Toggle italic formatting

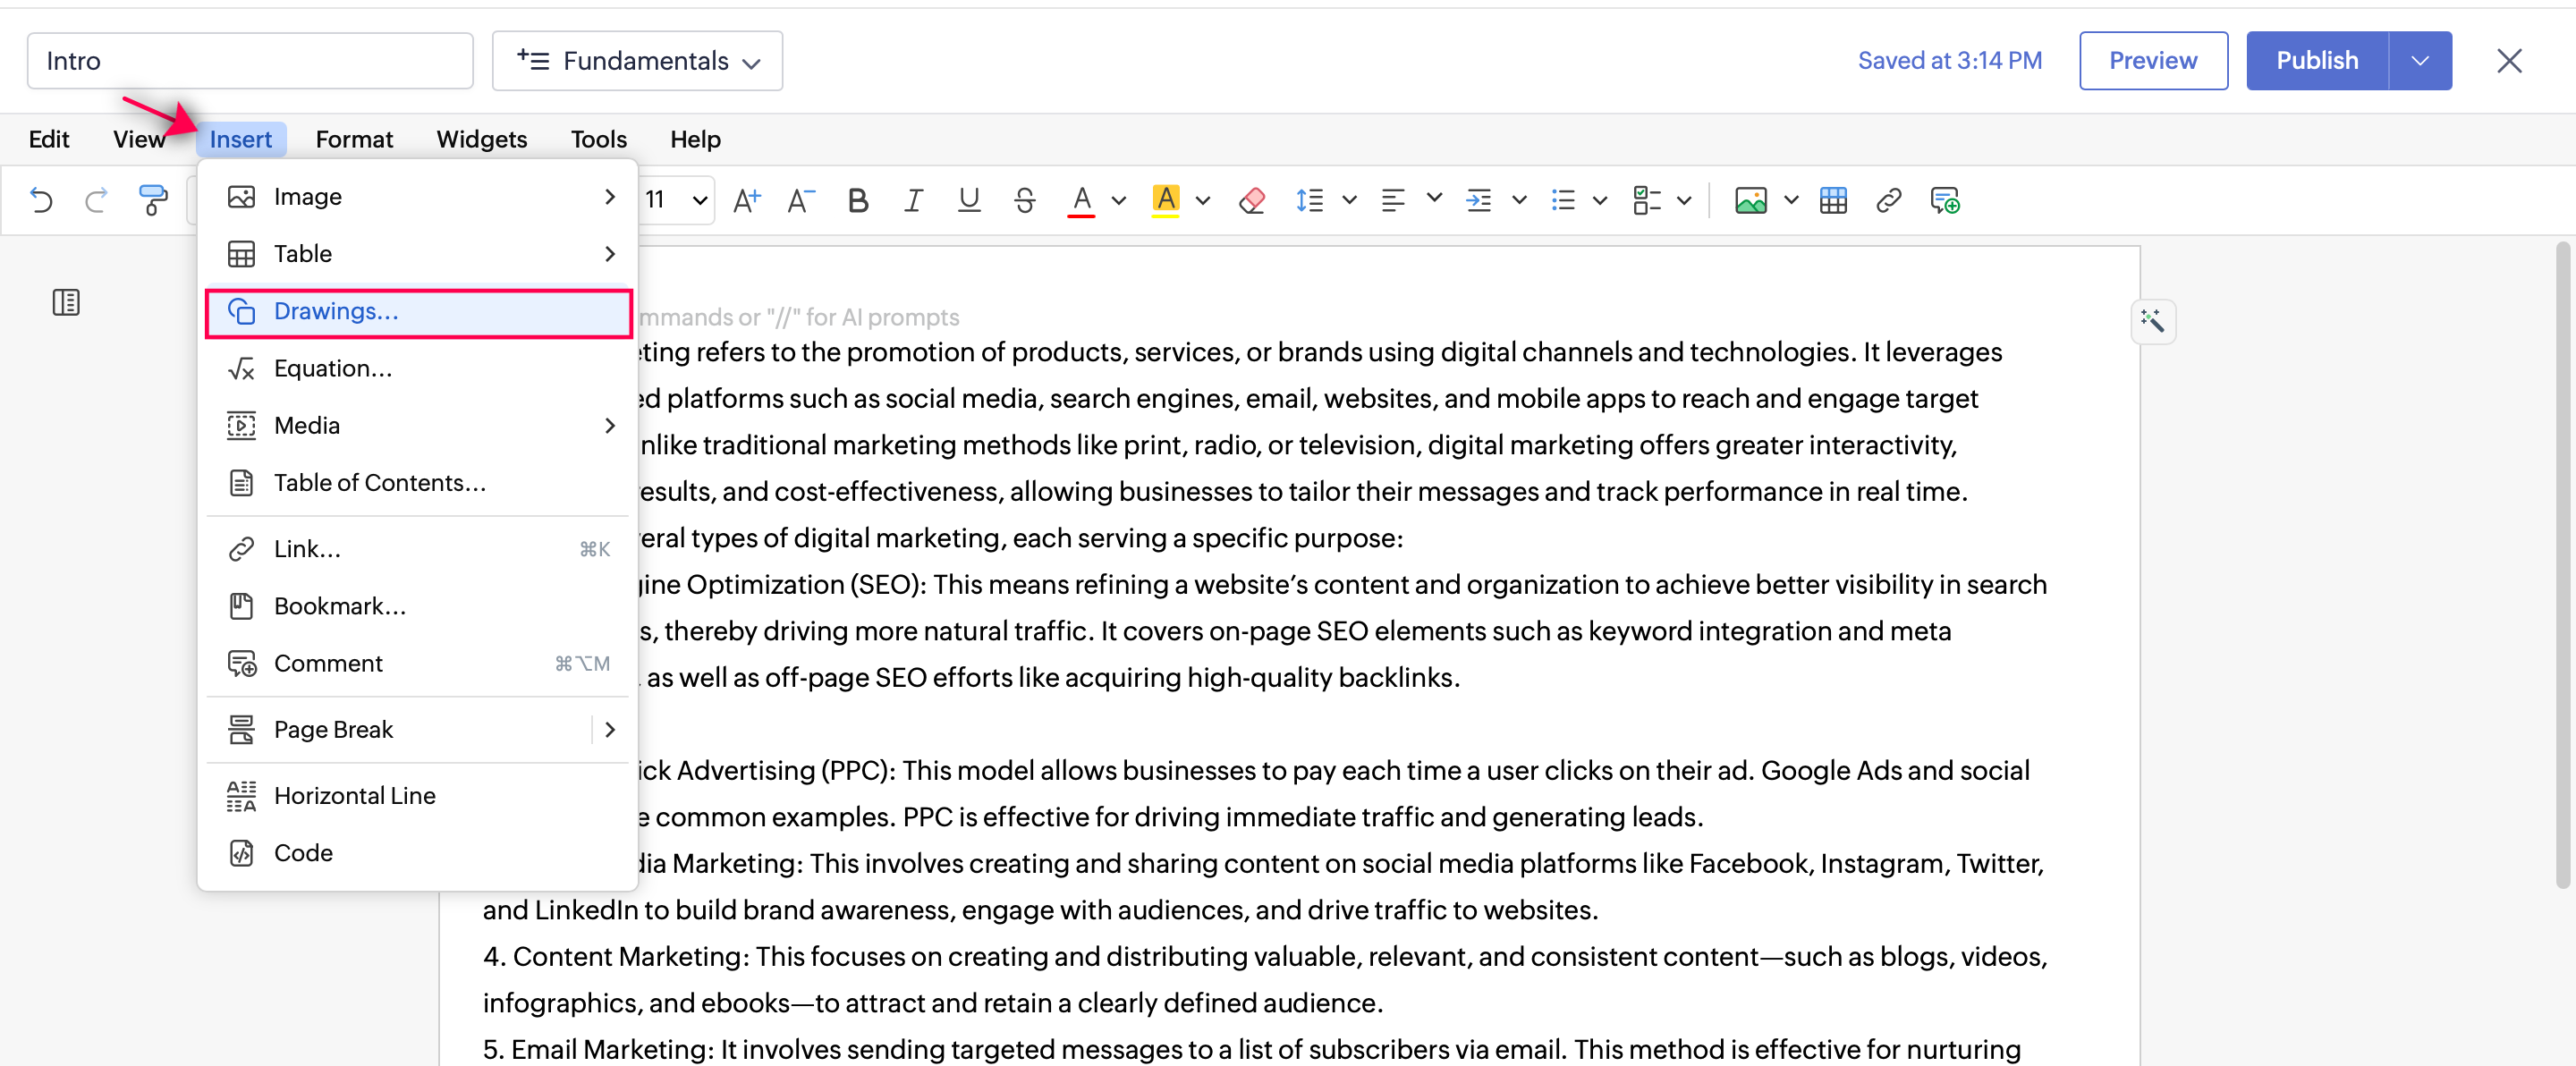point(913,200)
